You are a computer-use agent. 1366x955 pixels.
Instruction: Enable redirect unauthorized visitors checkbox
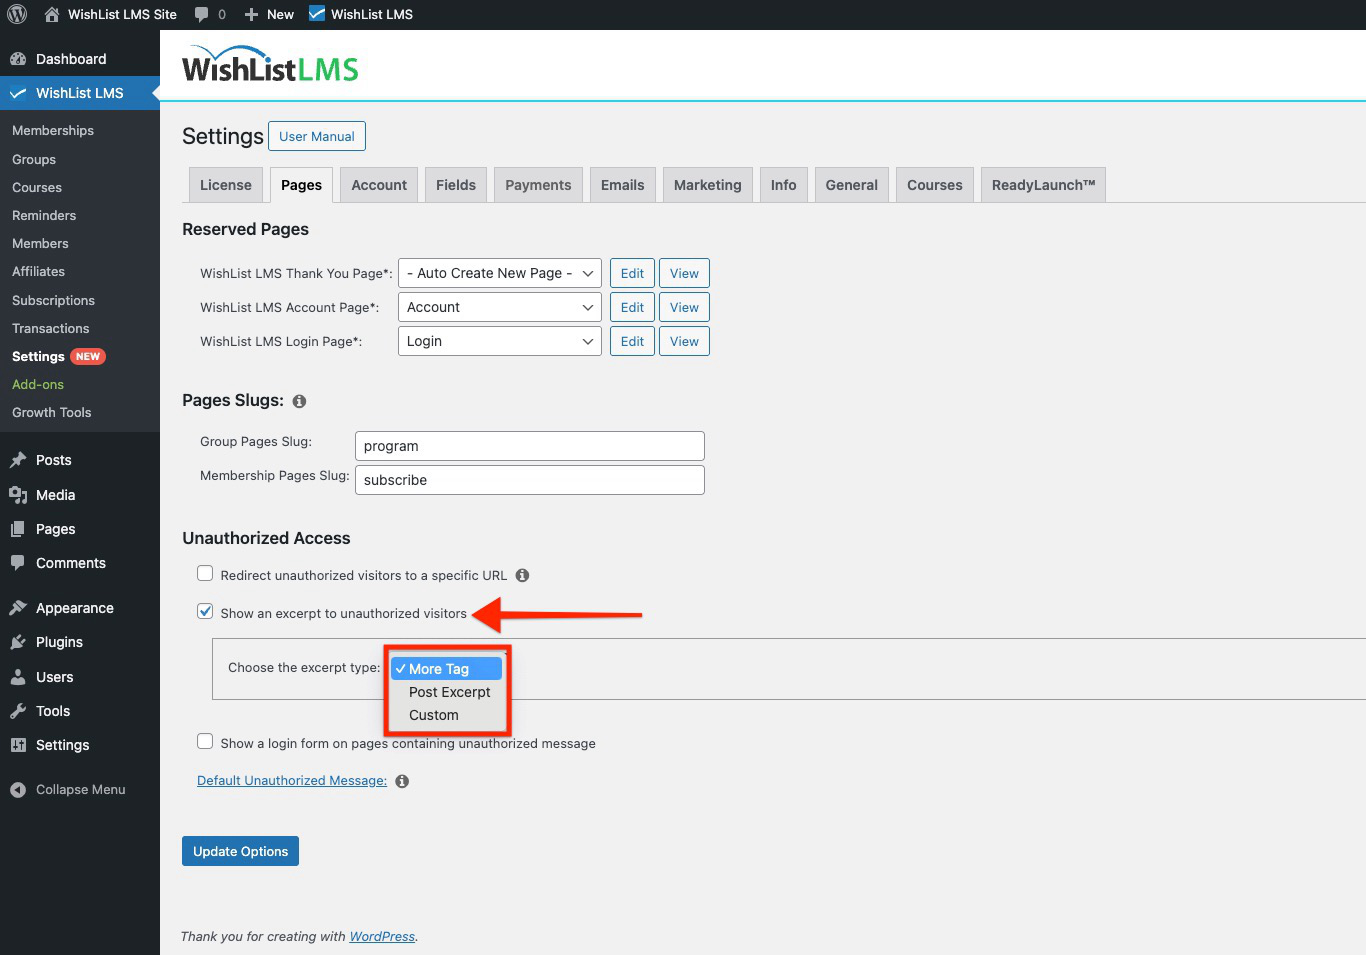205,574
